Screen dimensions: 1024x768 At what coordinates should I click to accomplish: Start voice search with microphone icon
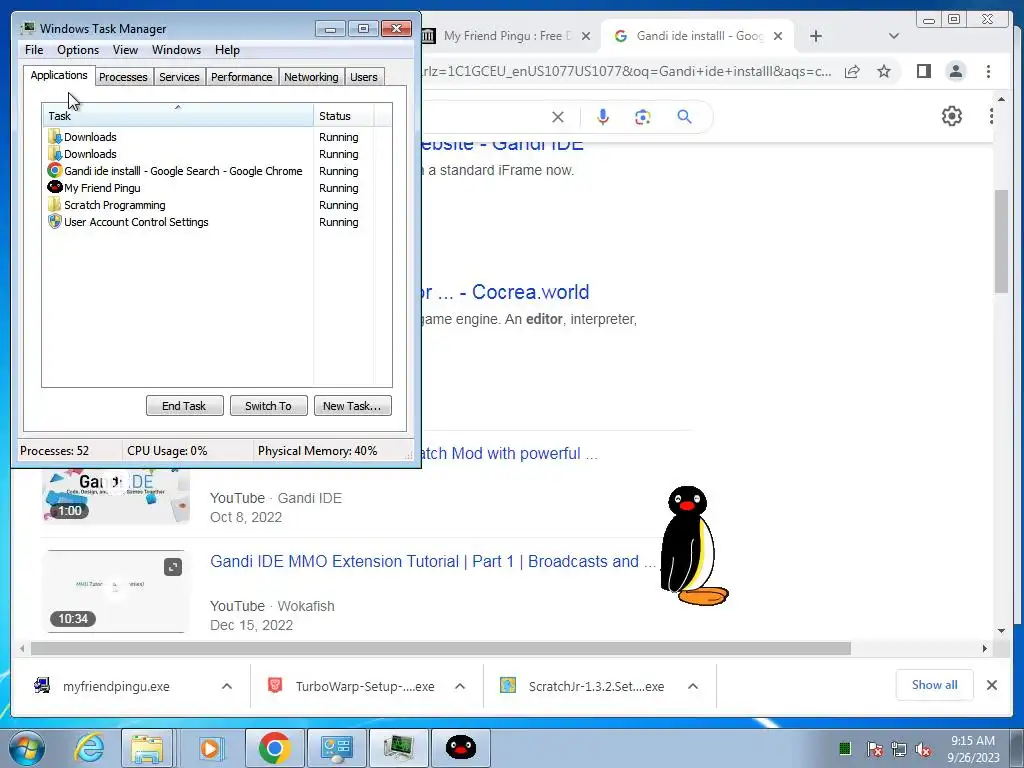point(603,117)
